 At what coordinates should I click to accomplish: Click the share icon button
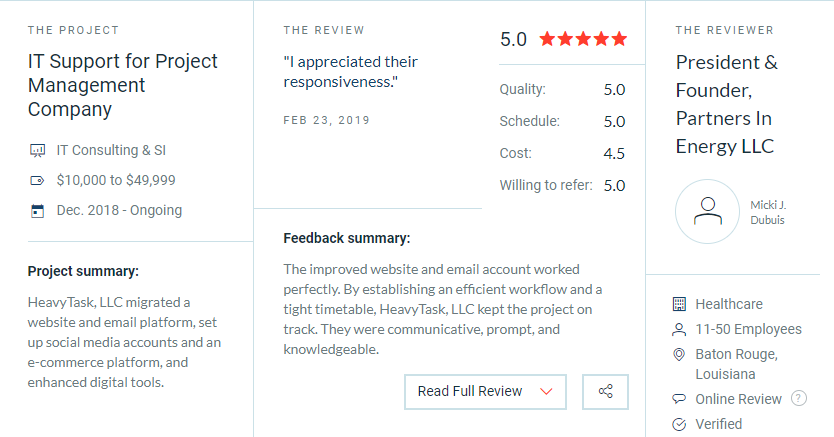605,392
